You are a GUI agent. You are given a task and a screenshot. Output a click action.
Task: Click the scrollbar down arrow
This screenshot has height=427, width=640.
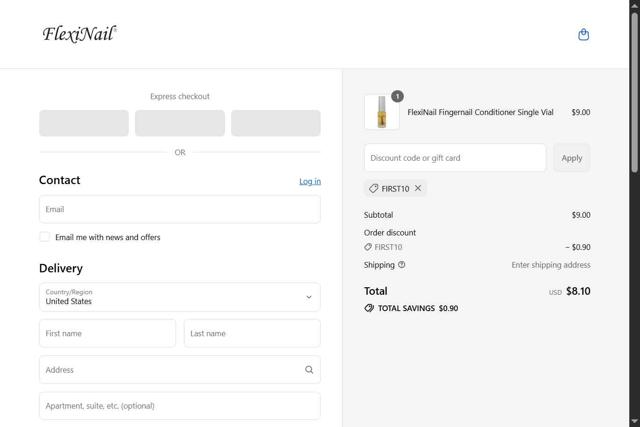click(634, 421)
